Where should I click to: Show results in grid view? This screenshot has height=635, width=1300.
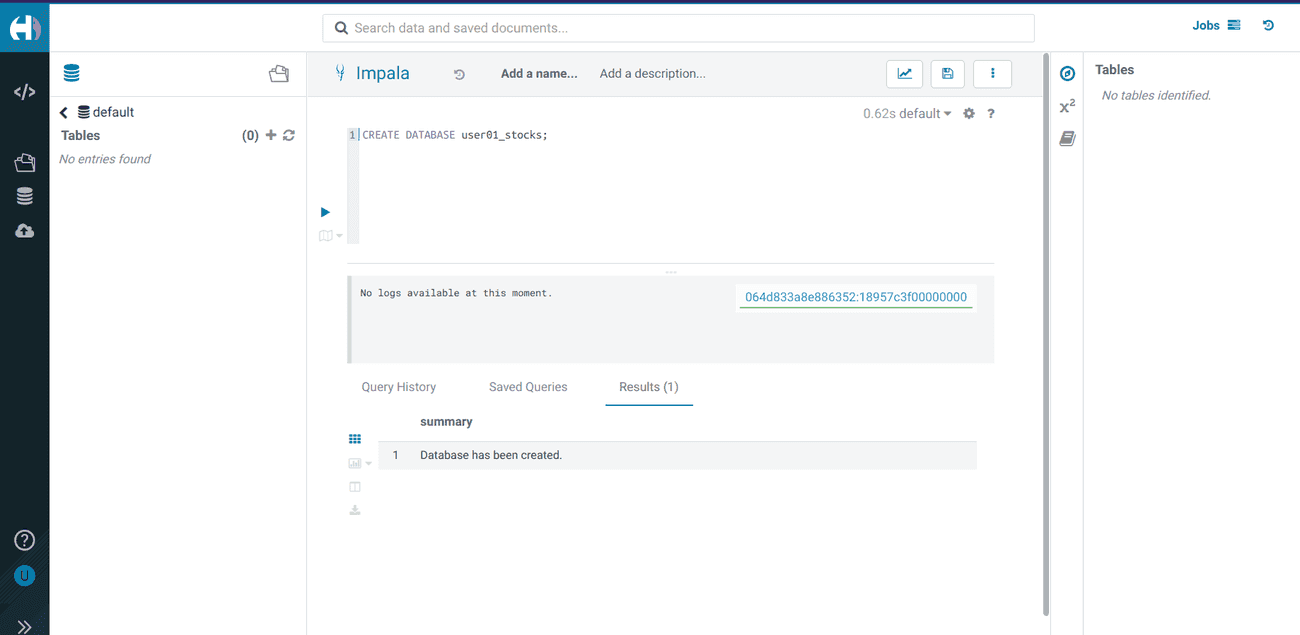click(355, 439)
